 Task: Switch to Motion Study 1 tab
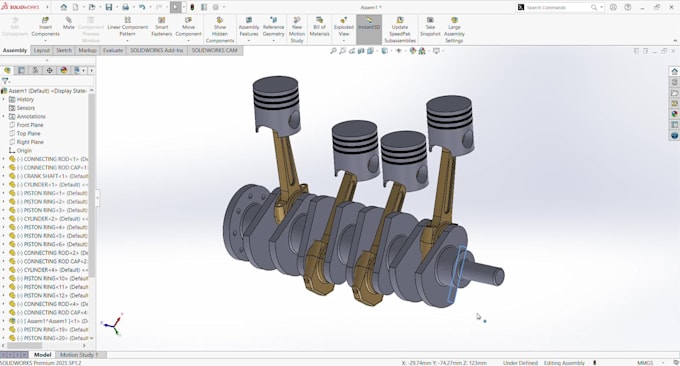pos(79,355)
